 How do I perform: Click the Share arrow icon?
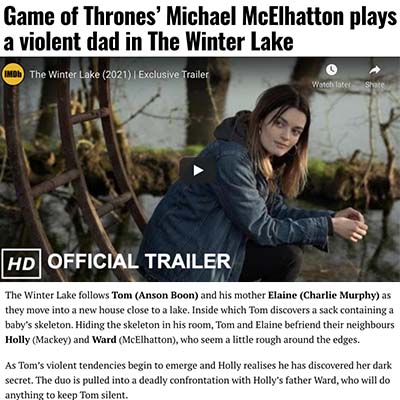pos(375,70)
